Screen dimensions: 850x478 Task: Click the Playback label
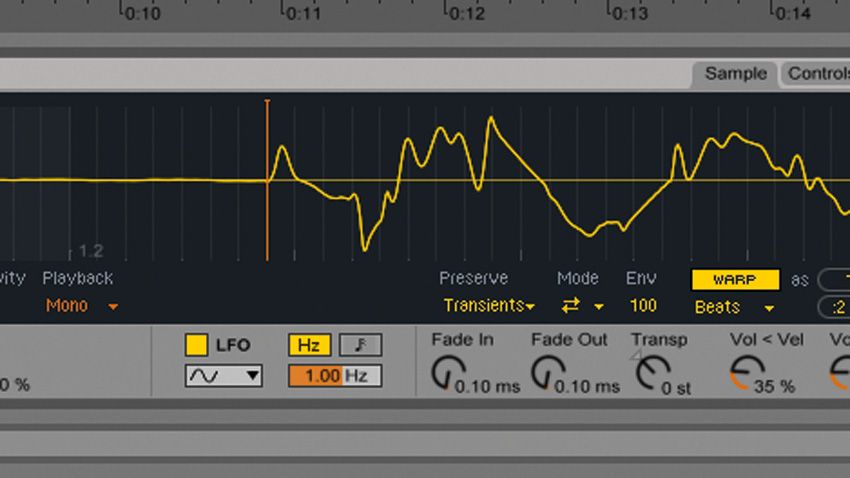(x=78, y=278)
